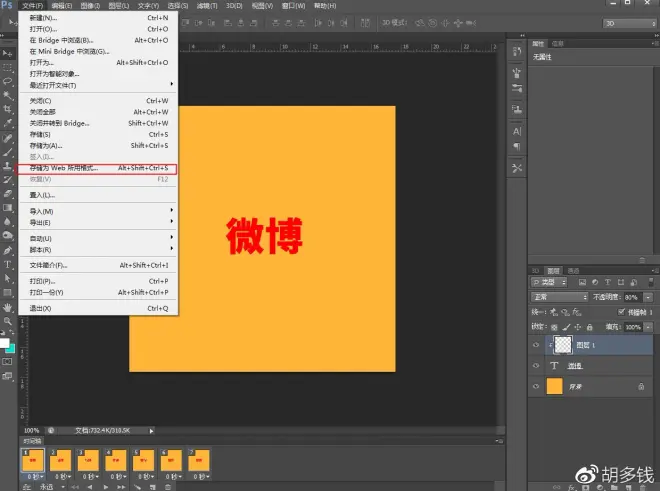Go to the next frame
The width and height of the screenshot is (660, 491).
point(121,487)
